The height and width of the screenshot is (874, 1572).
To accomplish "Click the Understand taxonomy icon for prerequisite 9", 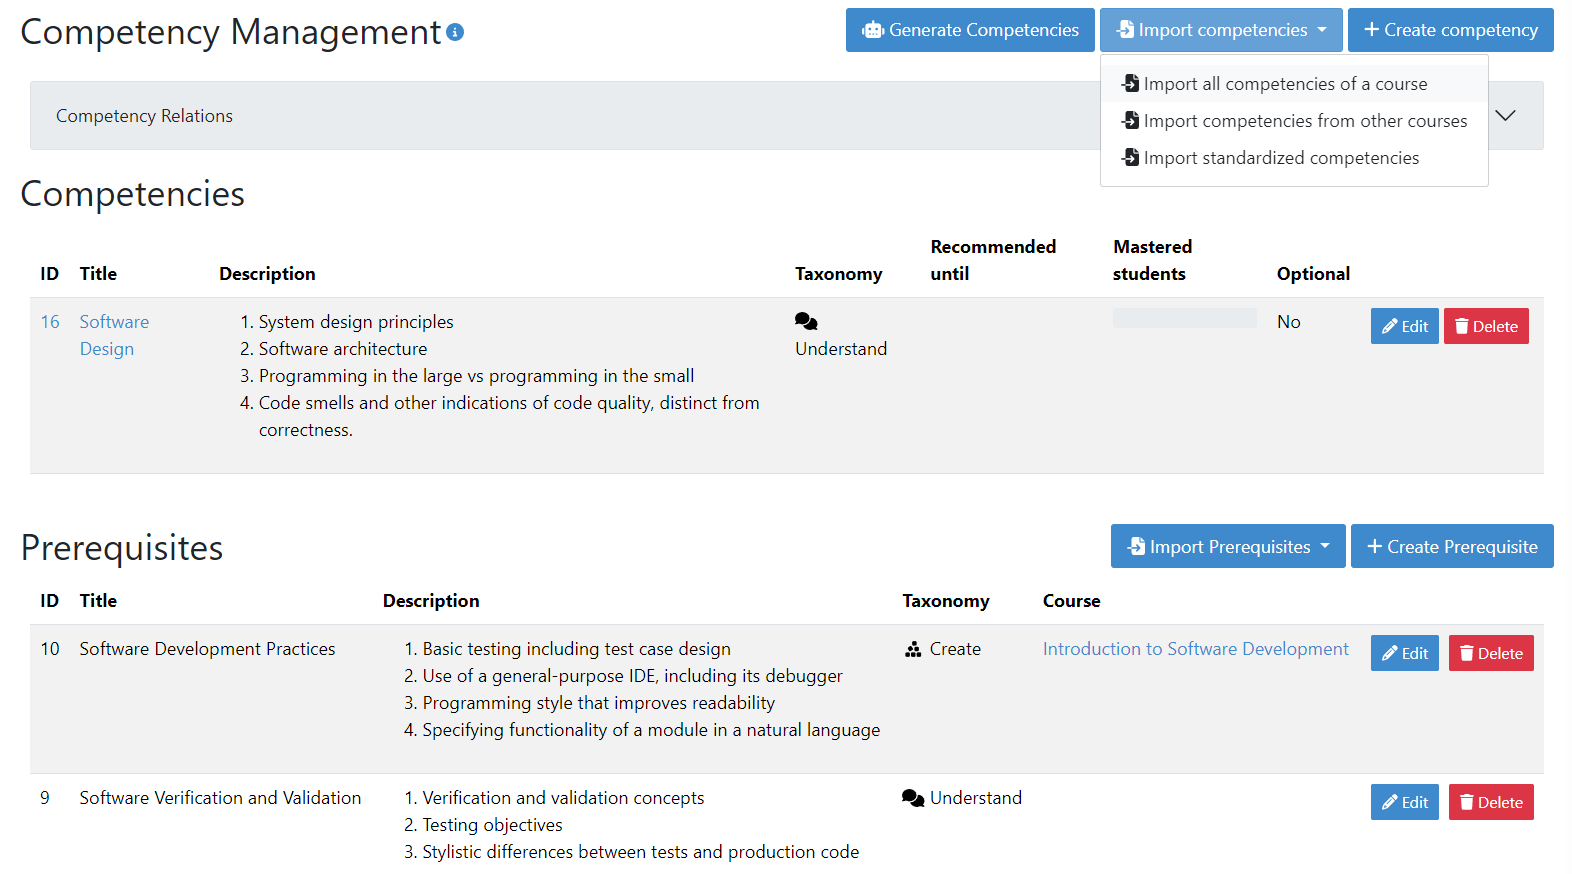I will [x=912, y=798].
